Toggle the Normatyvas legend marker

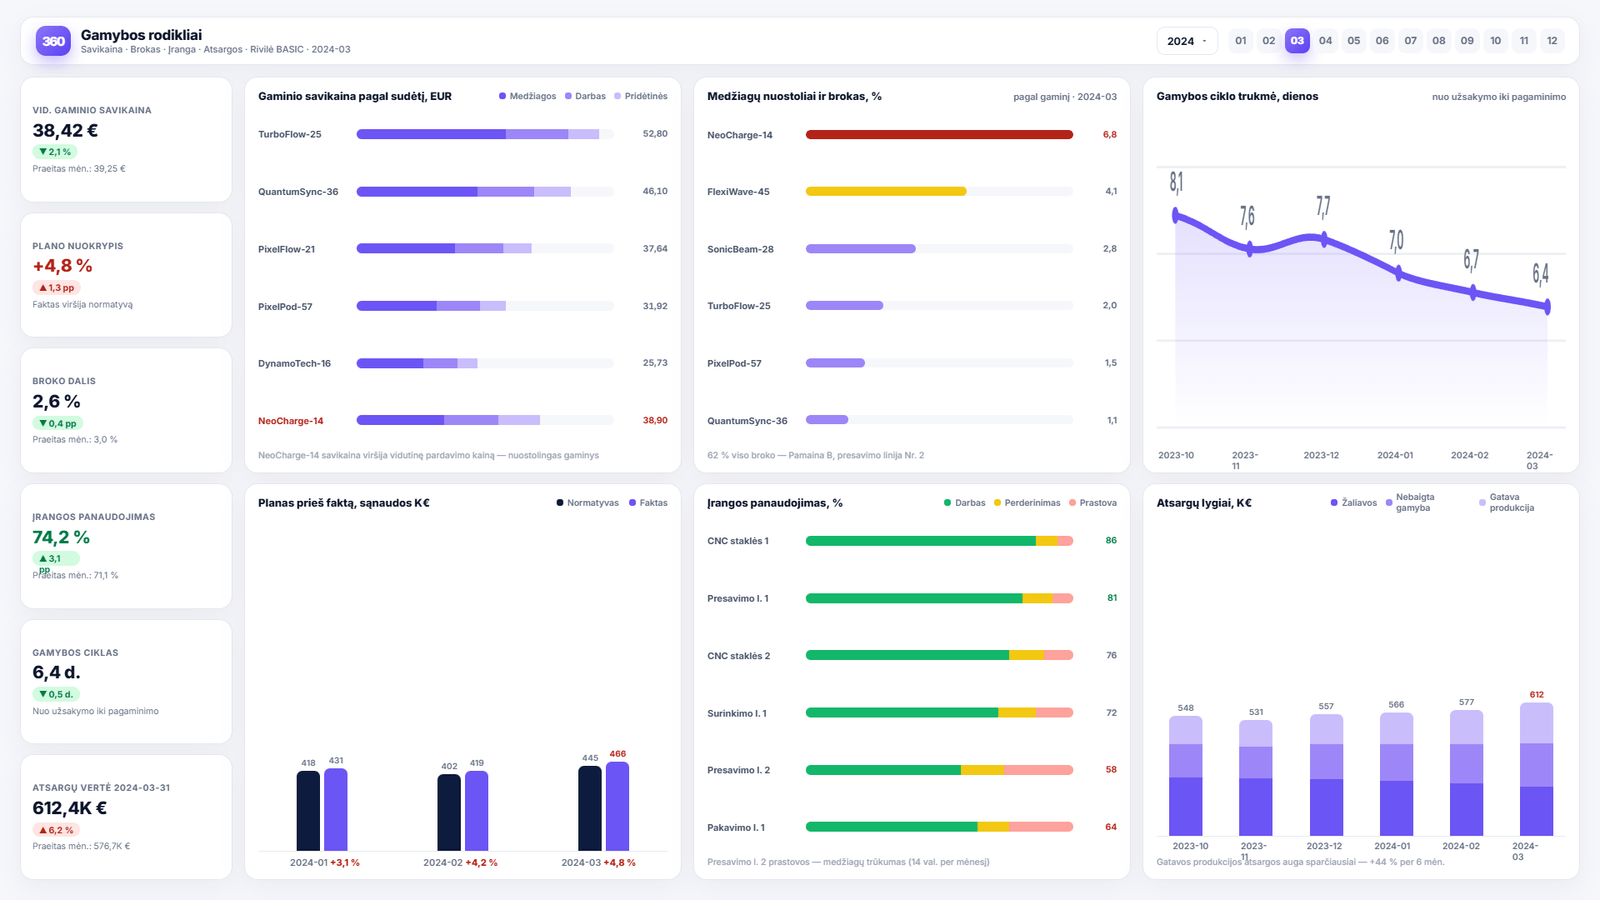coord(560,503)
